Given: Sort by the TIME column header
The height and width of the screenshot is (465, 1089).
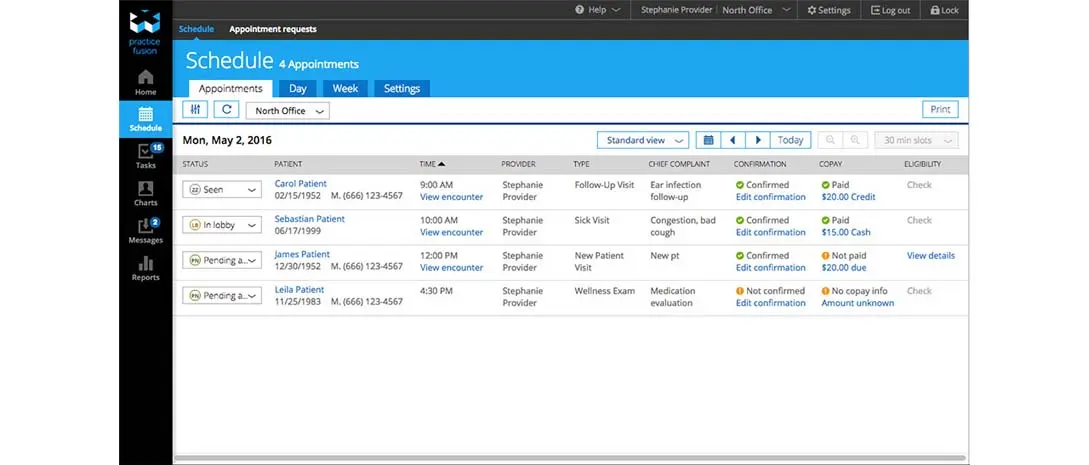Looking at the screenshot, I should pyautogui.click(x=432, y=164).
